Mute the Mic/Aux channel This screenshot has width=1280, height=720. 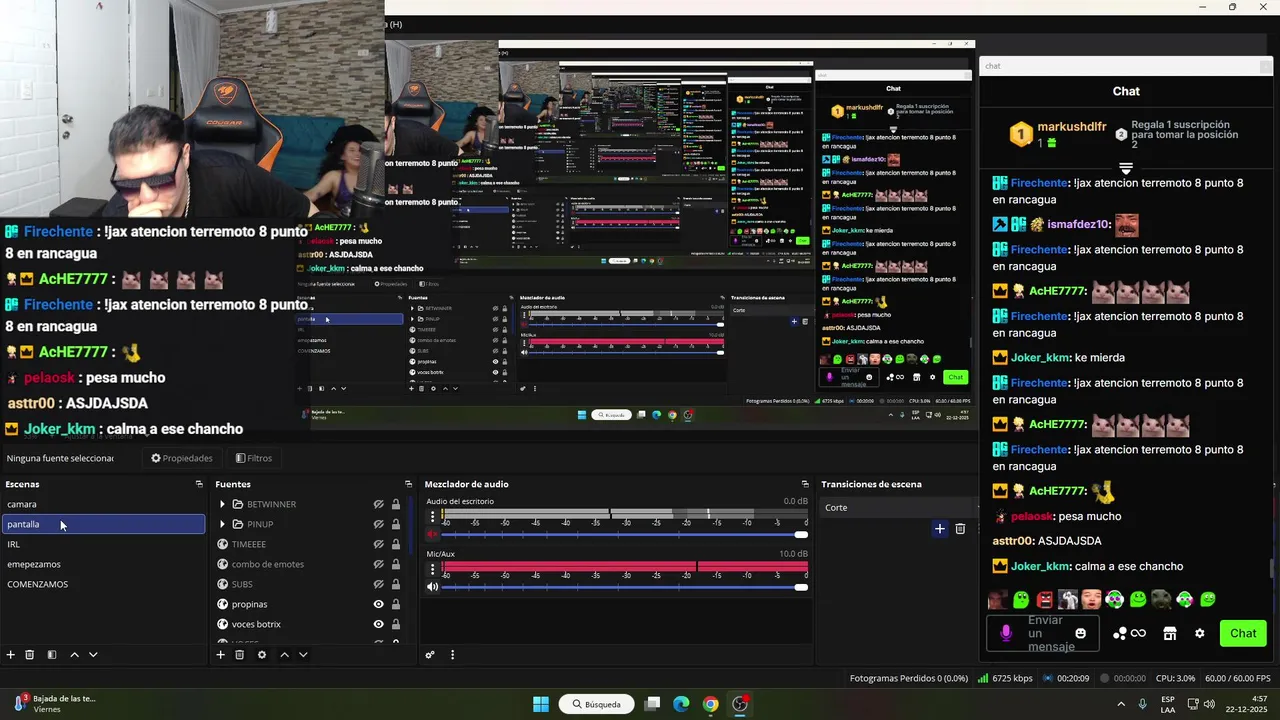(x=432, y=587)
